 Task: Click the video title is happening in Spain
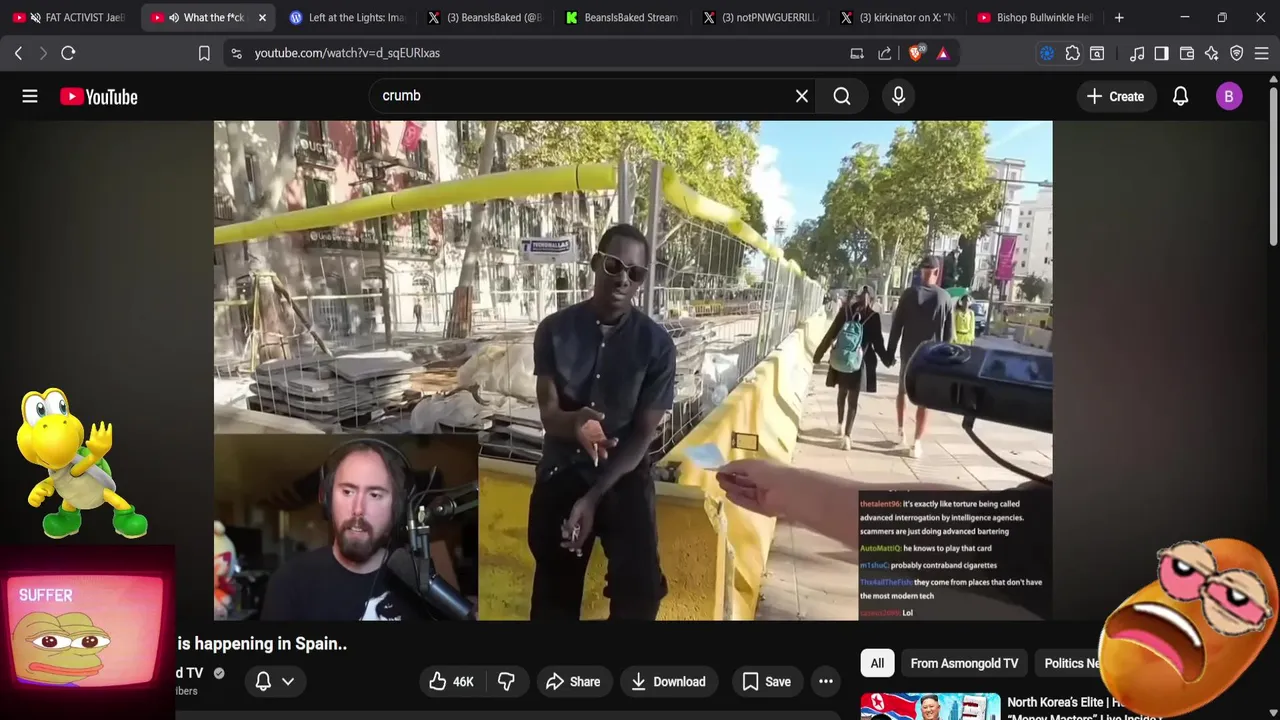pyautogui.click(x=262, y=644)
